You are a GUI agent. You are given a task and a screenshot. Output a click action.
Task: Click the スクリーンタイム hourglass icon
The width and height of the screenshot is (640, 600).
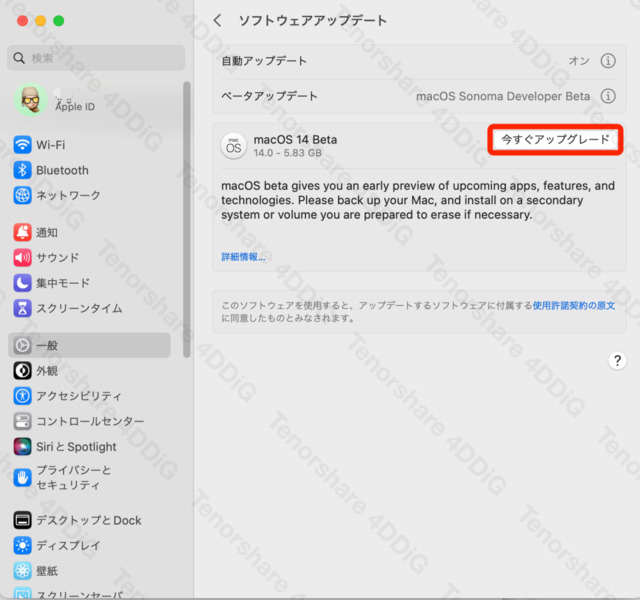coord(22,308)
